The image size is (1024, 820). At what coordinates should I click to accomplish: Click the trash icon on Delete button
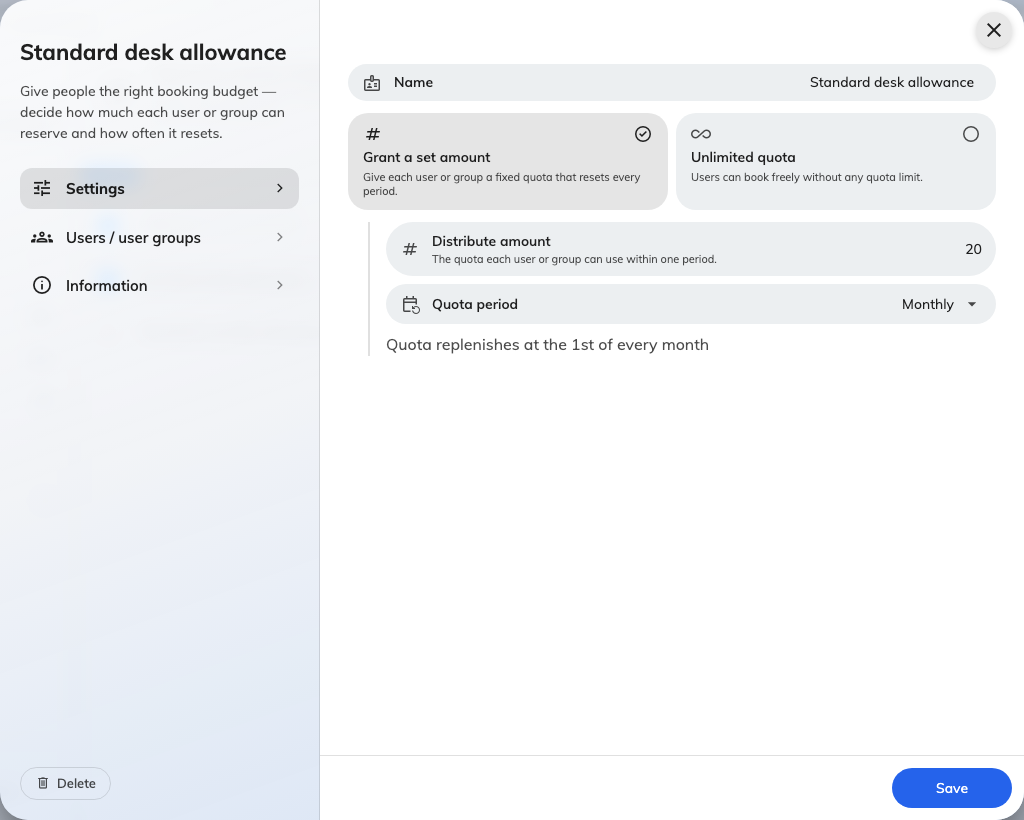pyautogui.click(x=43, y=783)
